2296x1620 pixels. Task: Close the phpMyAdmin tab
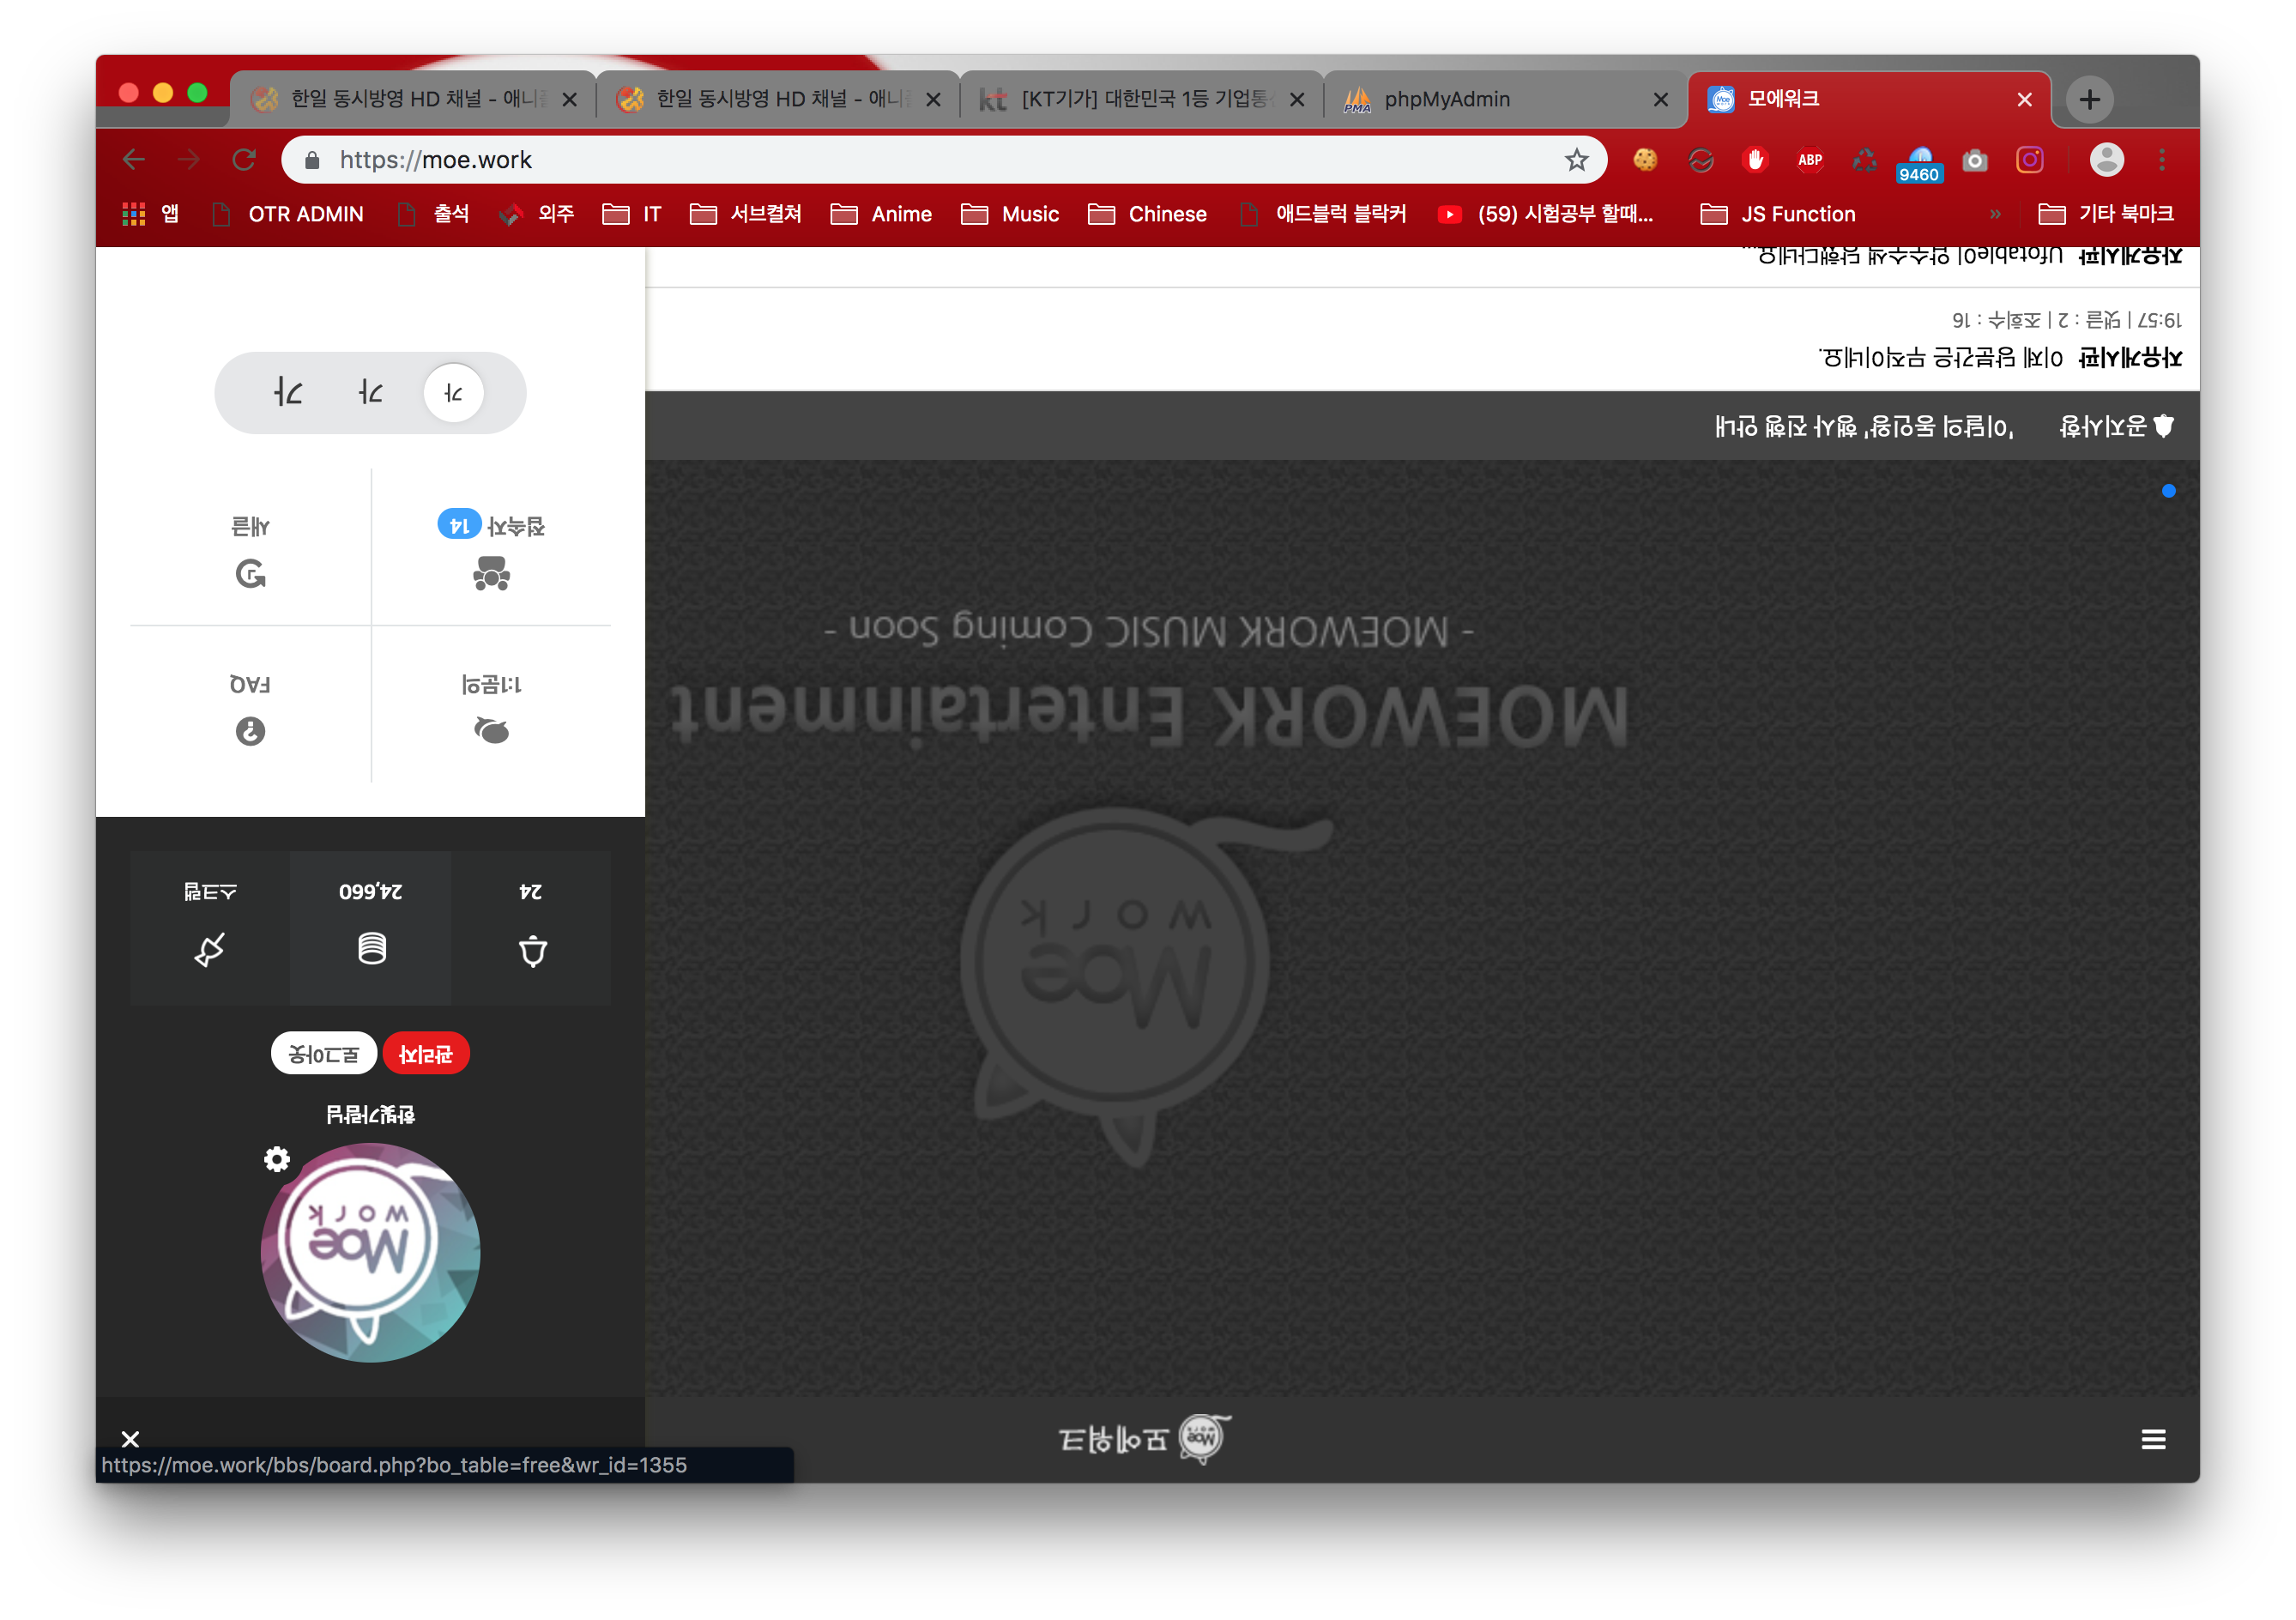(1661, 99)
